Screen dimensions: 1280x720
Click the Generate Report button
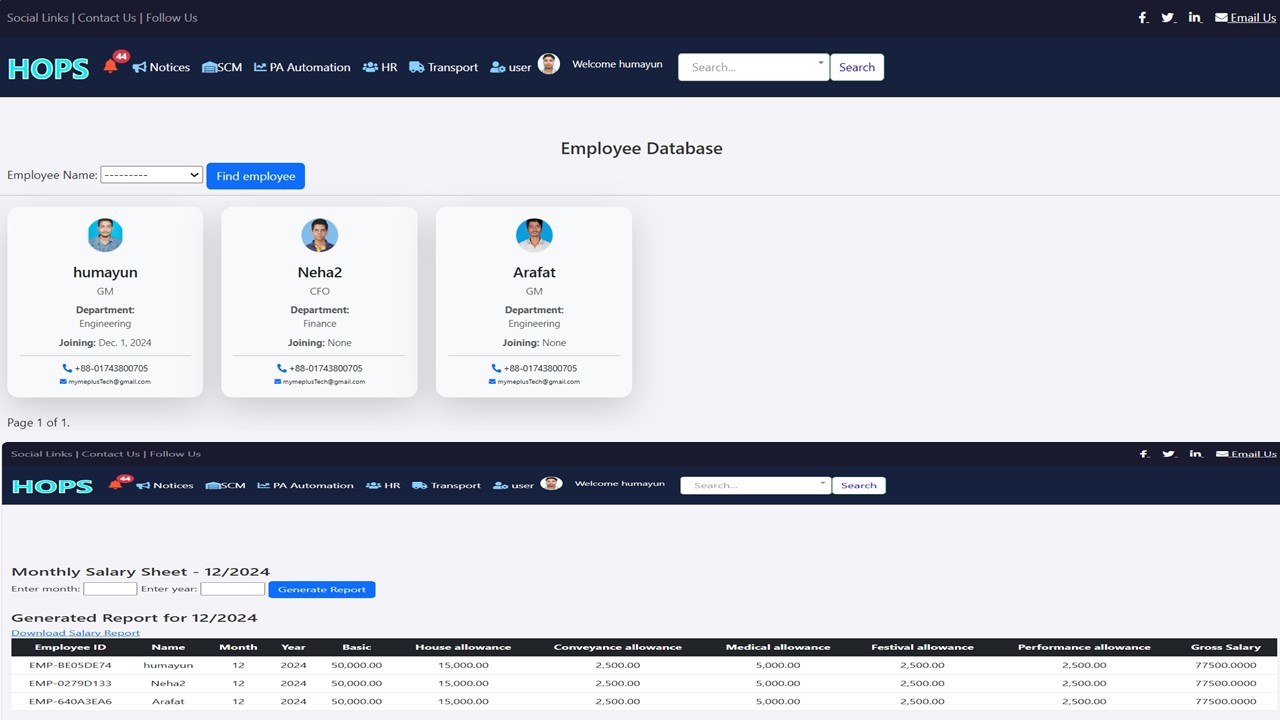point(321,590)
